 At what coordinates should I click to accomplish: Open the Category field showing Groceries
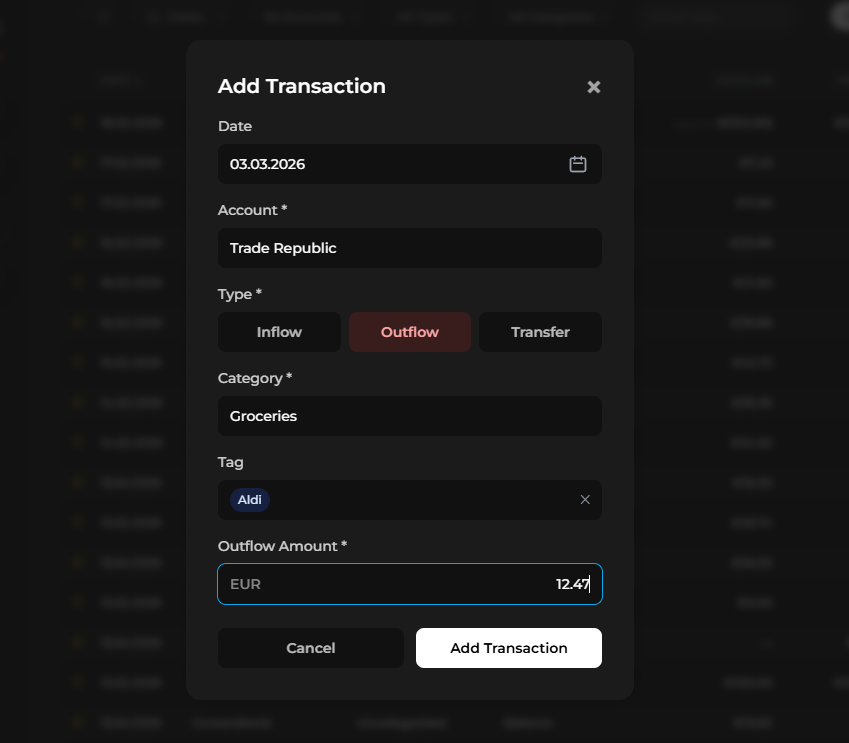(409, 416)
